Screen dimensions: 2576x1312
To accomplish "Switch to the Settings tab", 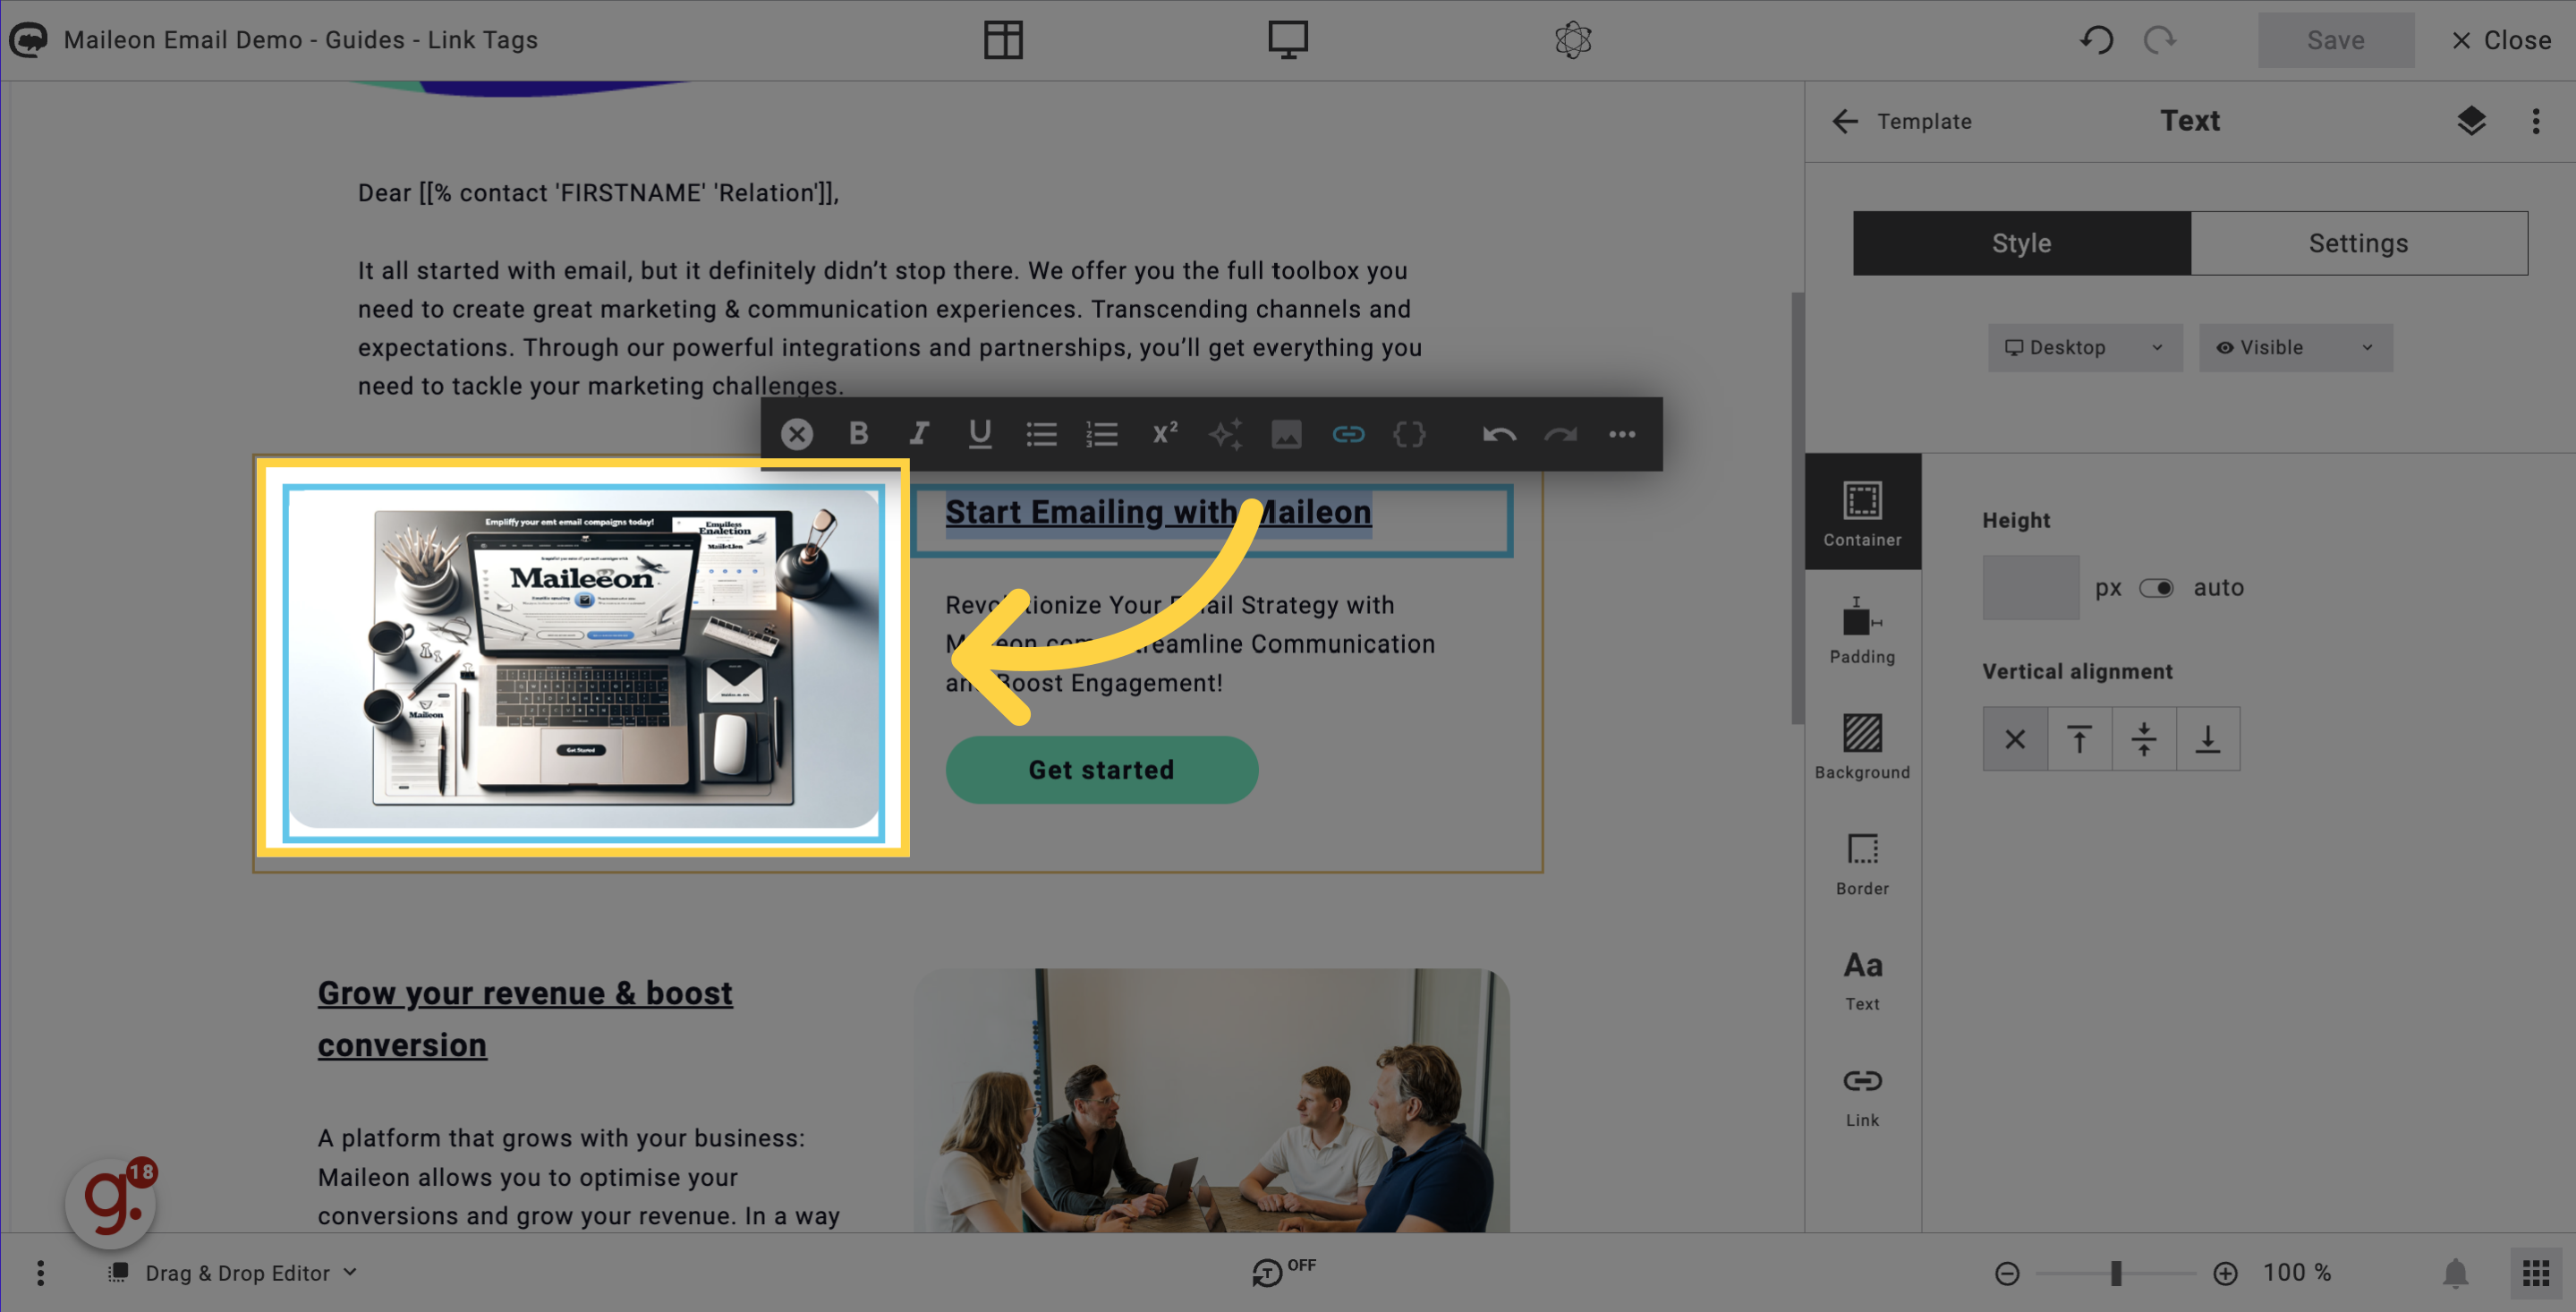I will click(2359, 243).
